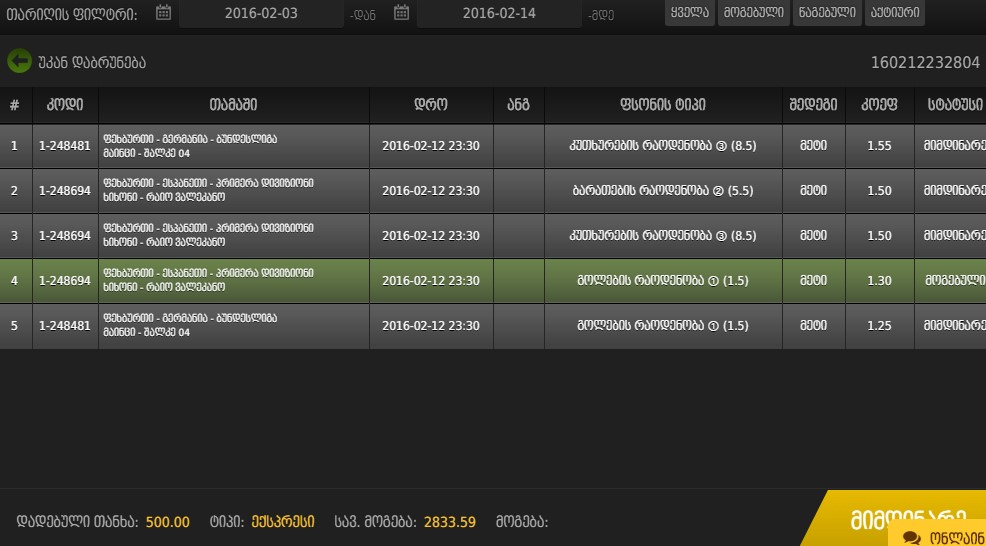Click the კოეფ column header
Viewport: 986px width, 546px height.
coord(879,105)
